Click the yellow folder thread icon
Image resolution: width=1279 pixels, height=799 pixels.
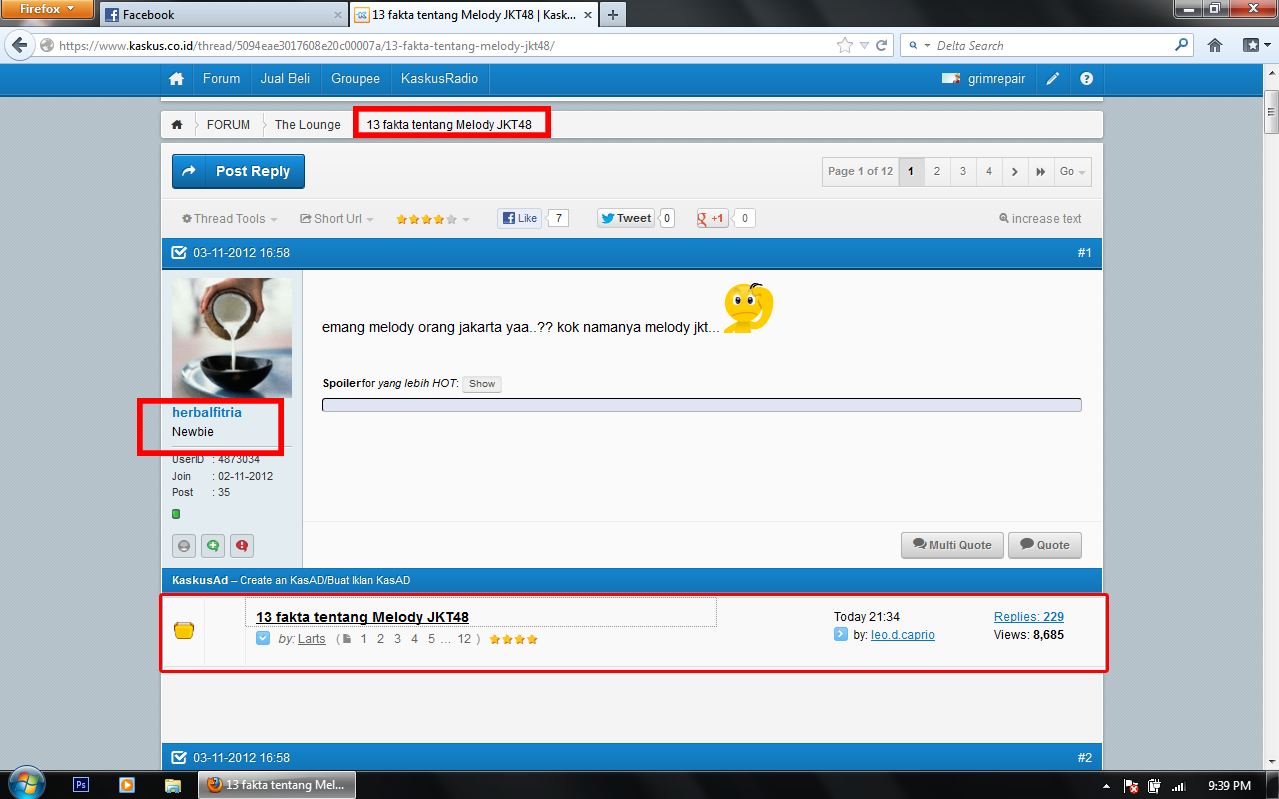tap(184, 630)
